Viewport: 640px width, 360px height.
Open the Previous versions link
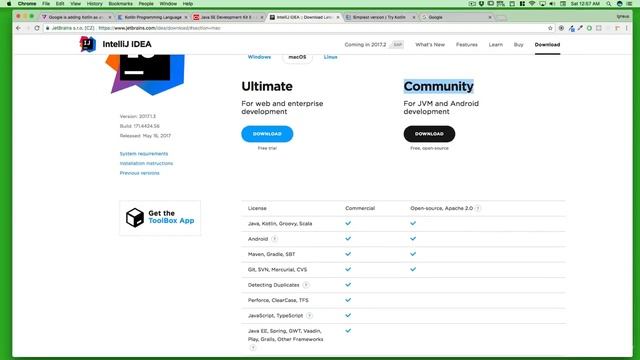click(140, 173)
